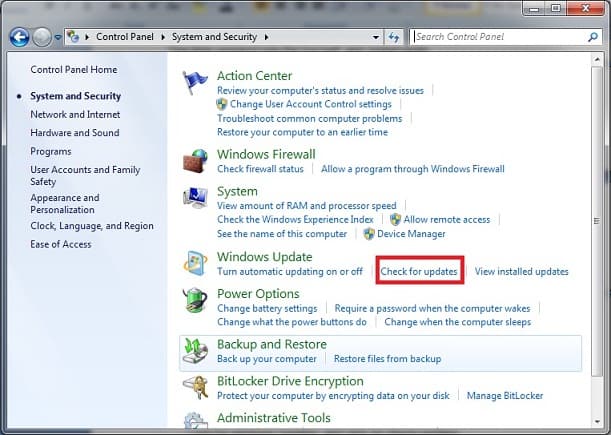This screenshot has height=435, width=611.
Task: Click the Forward navigation button
Action: click(x=42, y=37)
